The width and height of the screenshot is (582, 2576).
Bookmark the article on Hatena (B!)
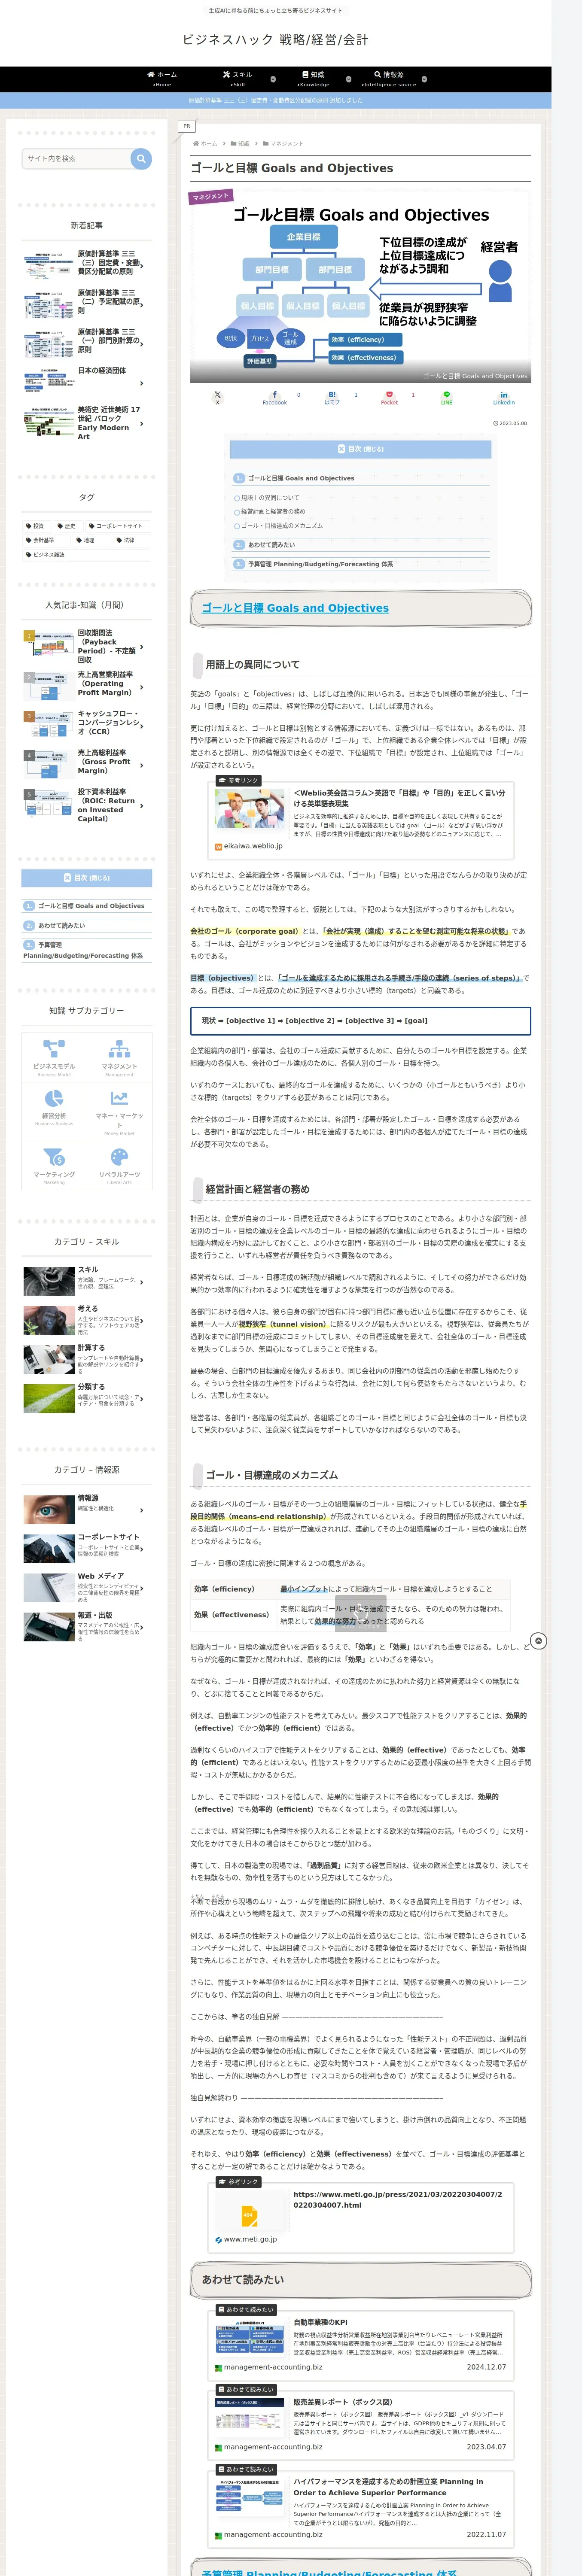tap(332, 397)
